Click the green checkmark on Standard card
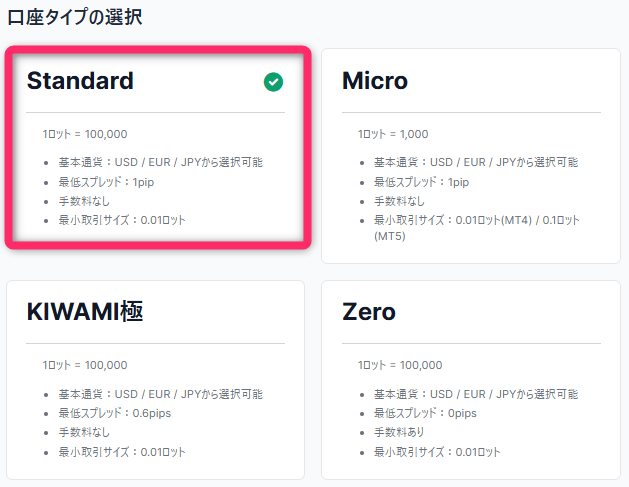 click(x=273, y=82)
